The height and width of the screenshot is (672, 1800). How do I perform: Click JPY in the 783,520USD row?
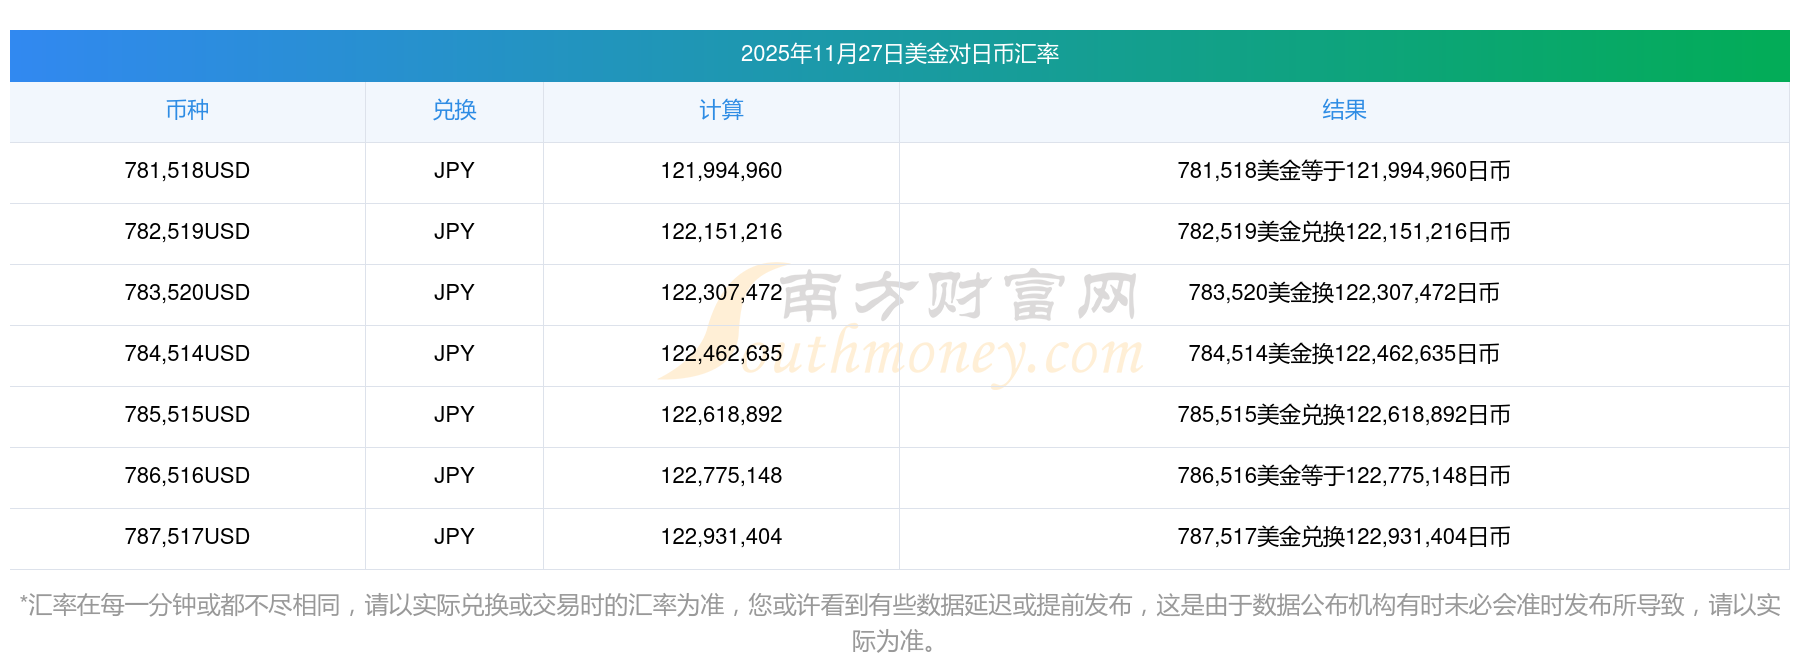(454, 293)
